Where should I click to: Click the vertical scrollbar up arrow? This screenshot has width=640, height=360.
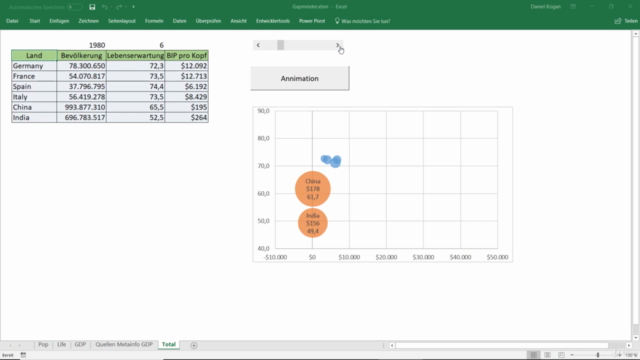coord(636,34)
